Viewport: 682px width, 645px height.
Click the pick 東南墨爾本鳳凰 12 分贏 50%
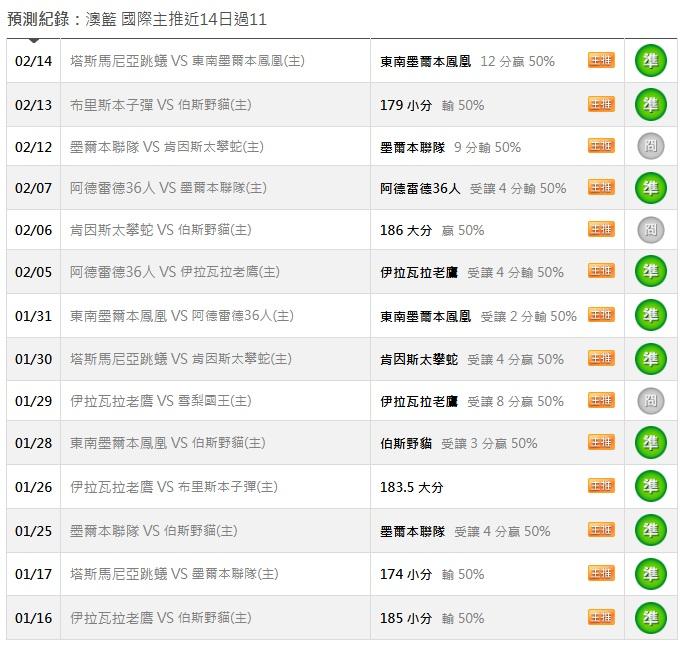[468, 61]
